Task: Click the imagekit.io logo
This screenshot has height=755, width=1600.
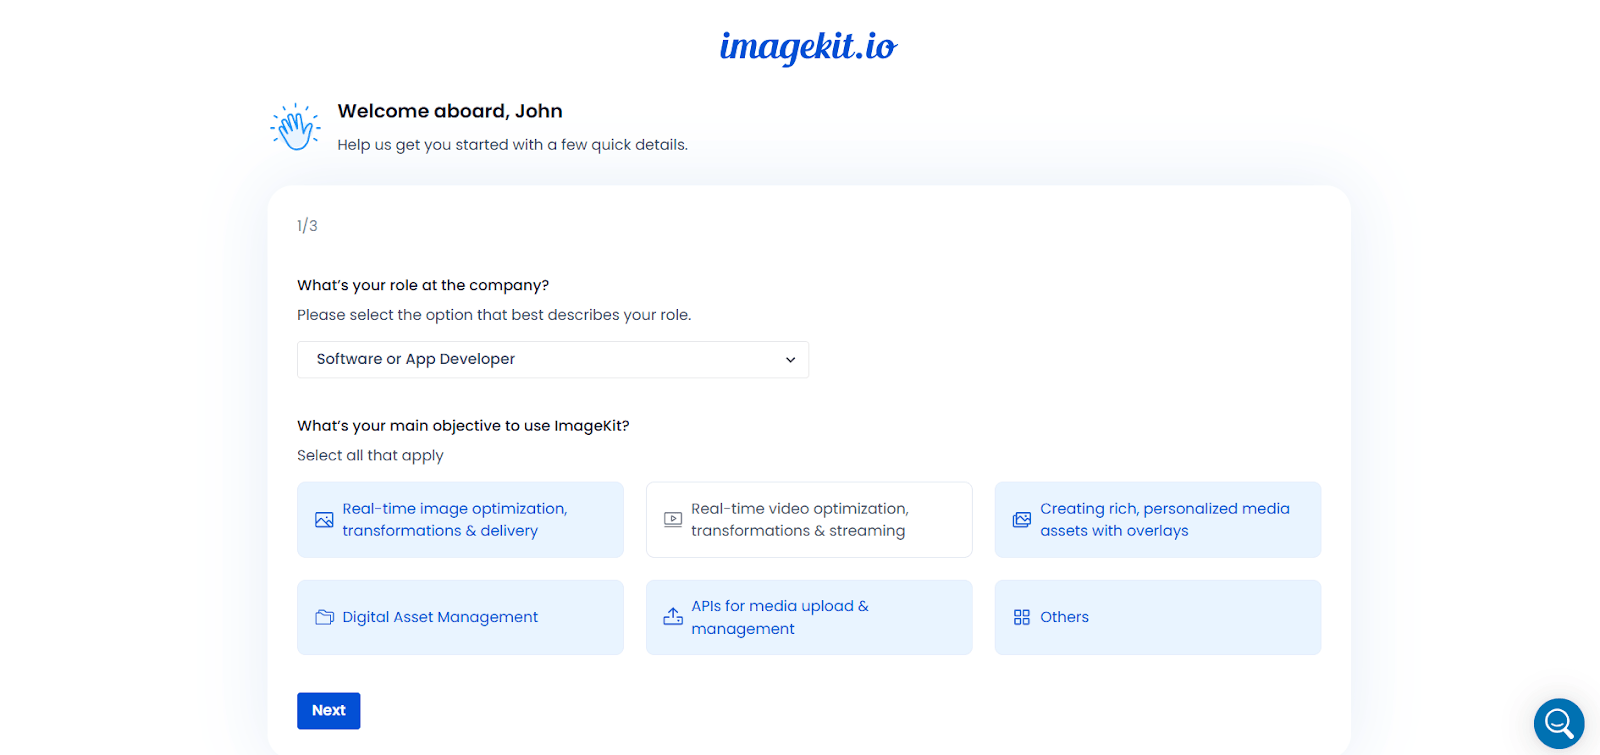Action: (808, 46)
